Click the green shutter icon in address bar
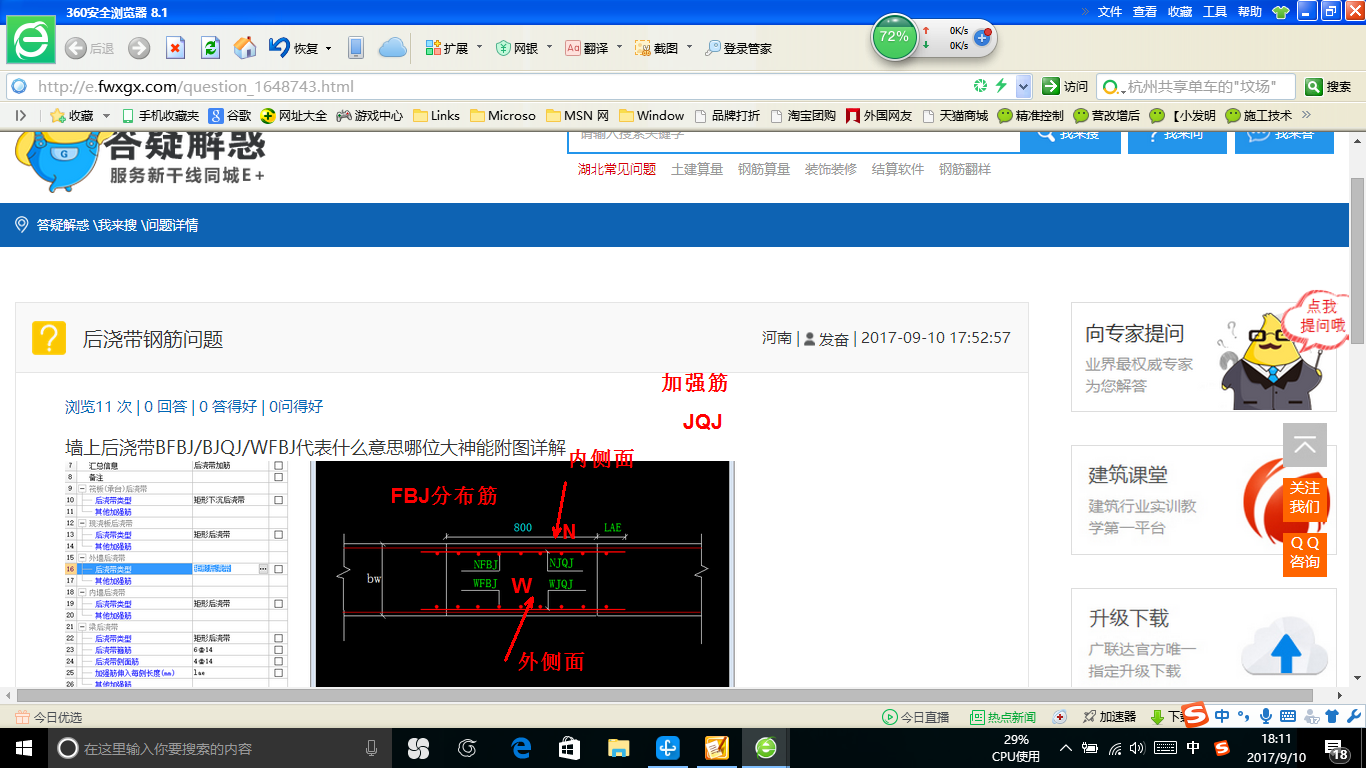 coord(981,86)
